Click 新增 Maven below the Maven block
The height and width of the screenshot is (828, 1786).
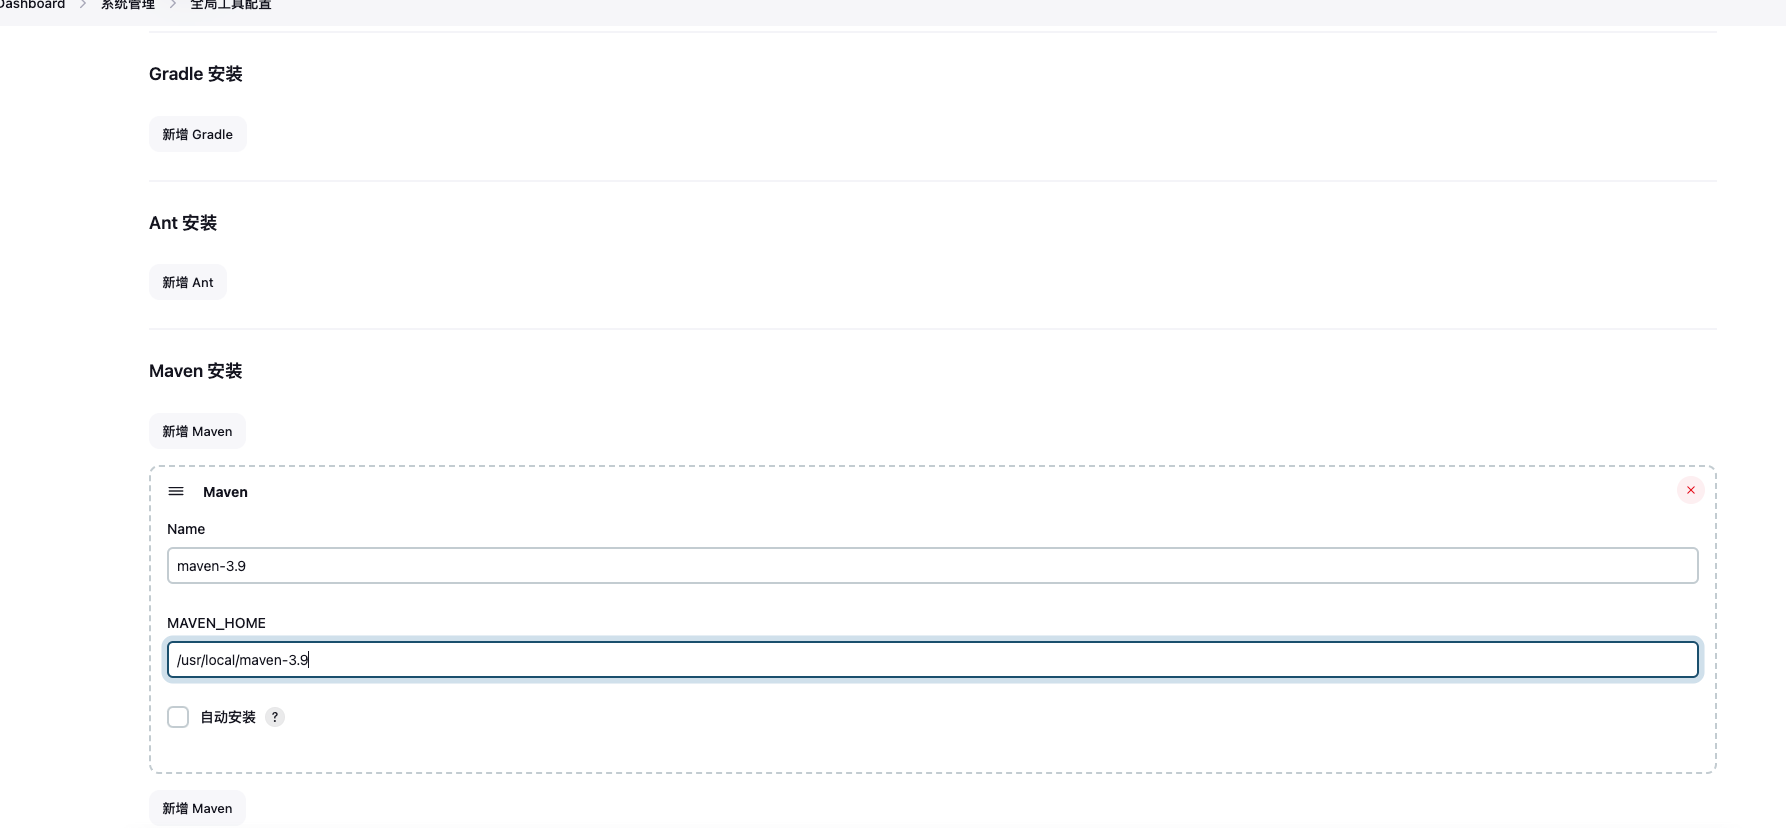coord(197,807)
